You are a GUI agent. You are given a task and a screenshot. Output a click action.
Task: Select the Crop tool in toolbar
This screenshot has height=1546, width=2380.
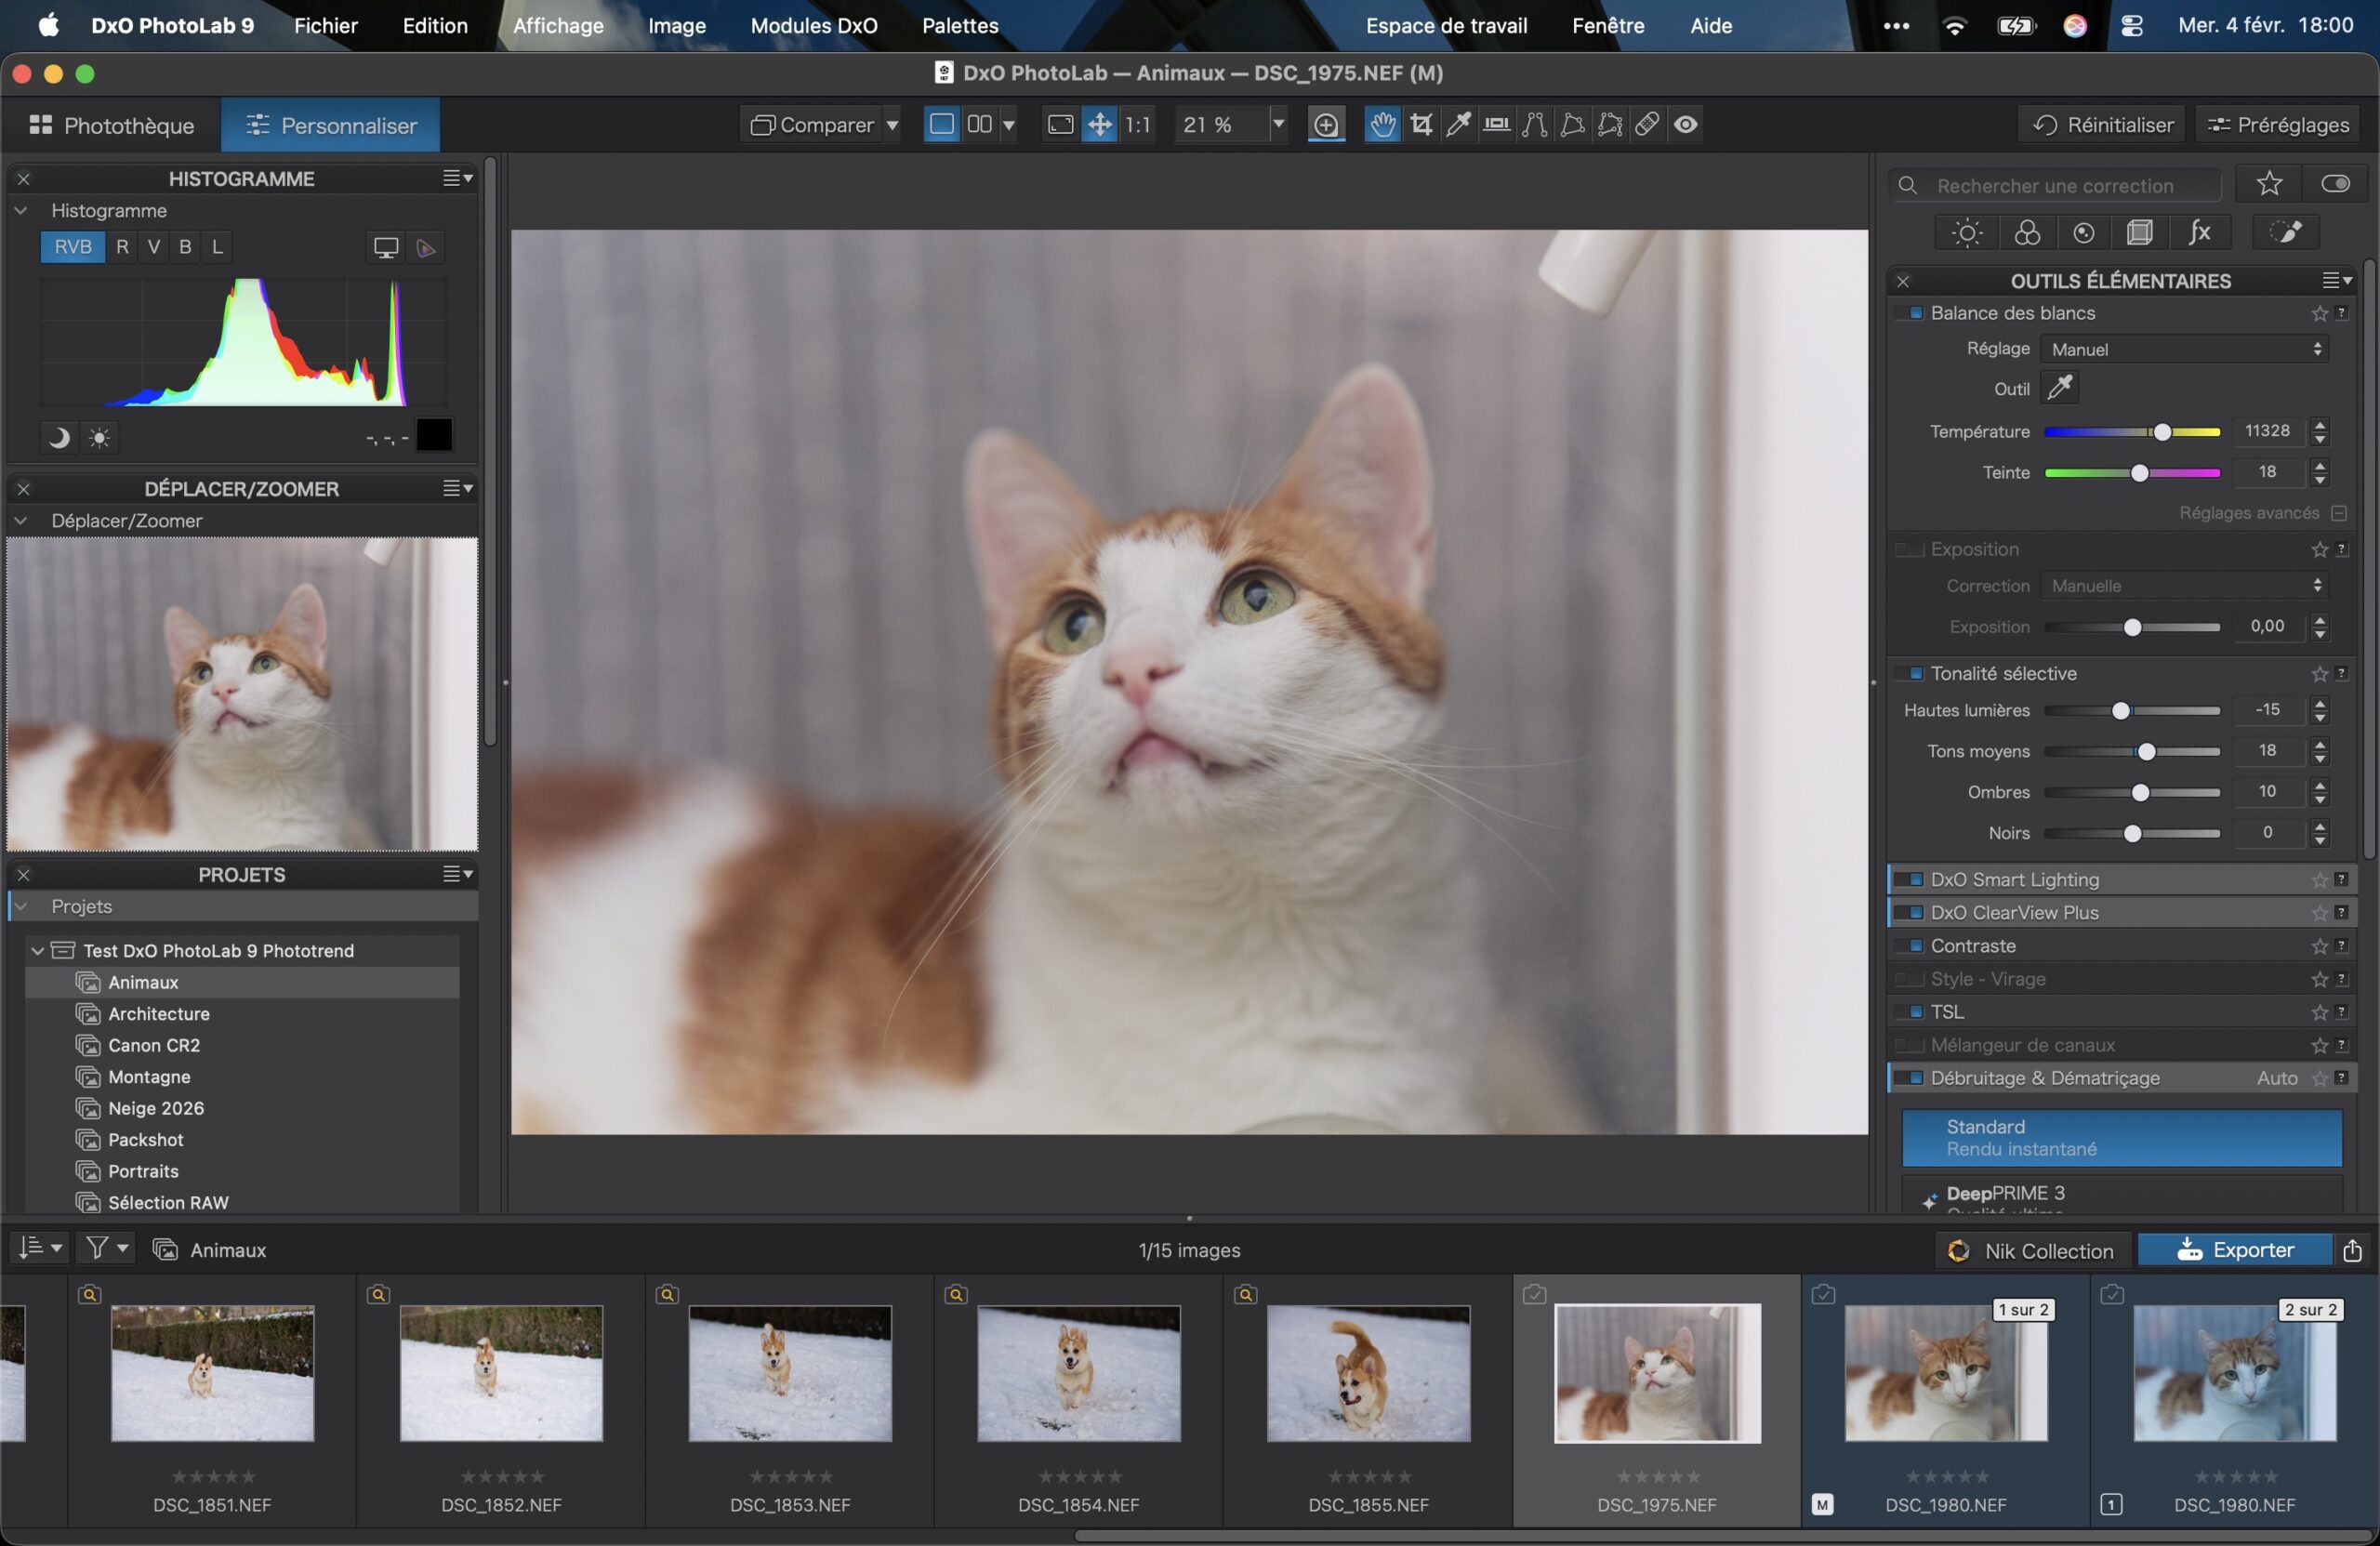pyautogui.click(x=1421, y=124)
